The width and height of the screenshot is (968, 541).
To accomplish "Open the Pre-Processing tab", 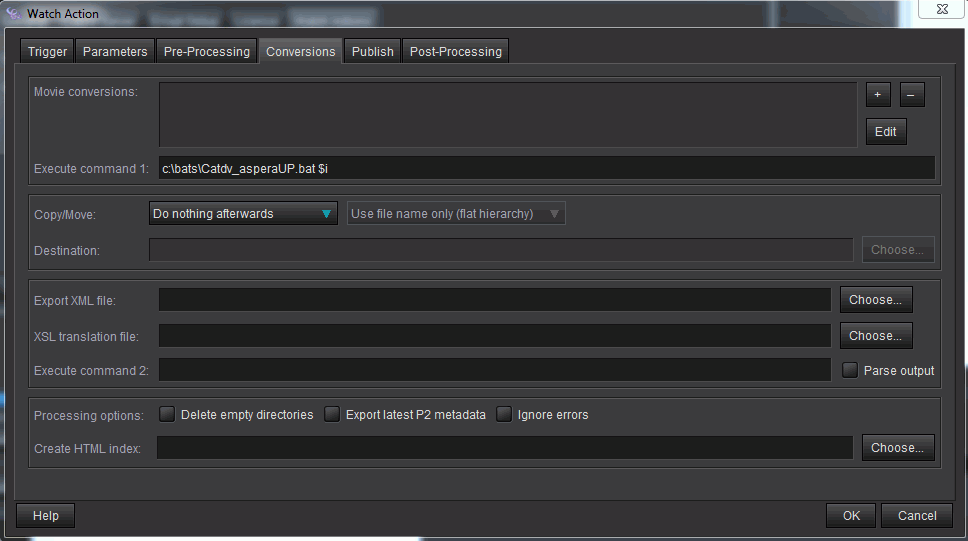I will [x=207, y=51].
